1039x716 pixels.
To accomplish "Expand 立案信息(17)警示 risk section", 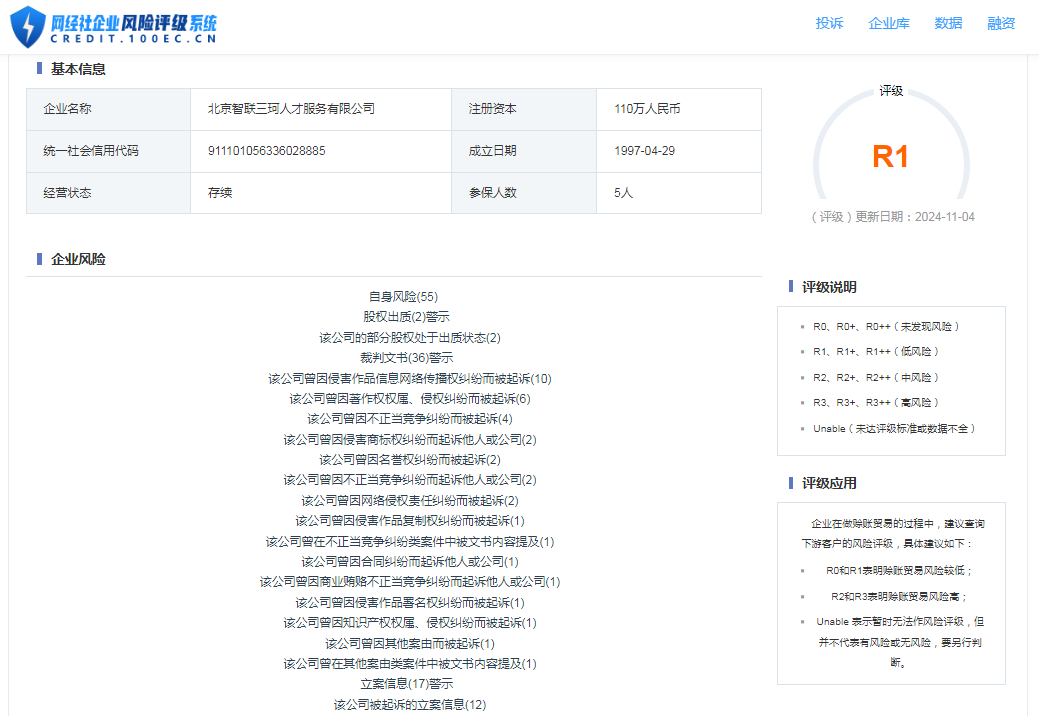I will (x=406, y=684).
